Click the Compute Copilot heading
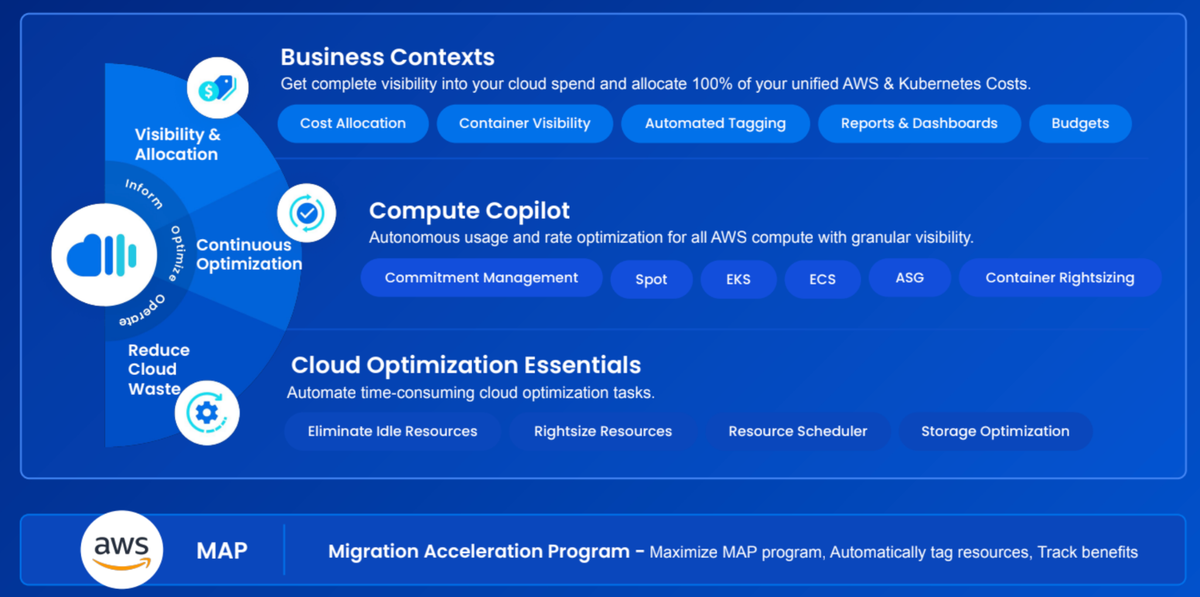Screen dimensions: 1200x597 coord(469,211)
